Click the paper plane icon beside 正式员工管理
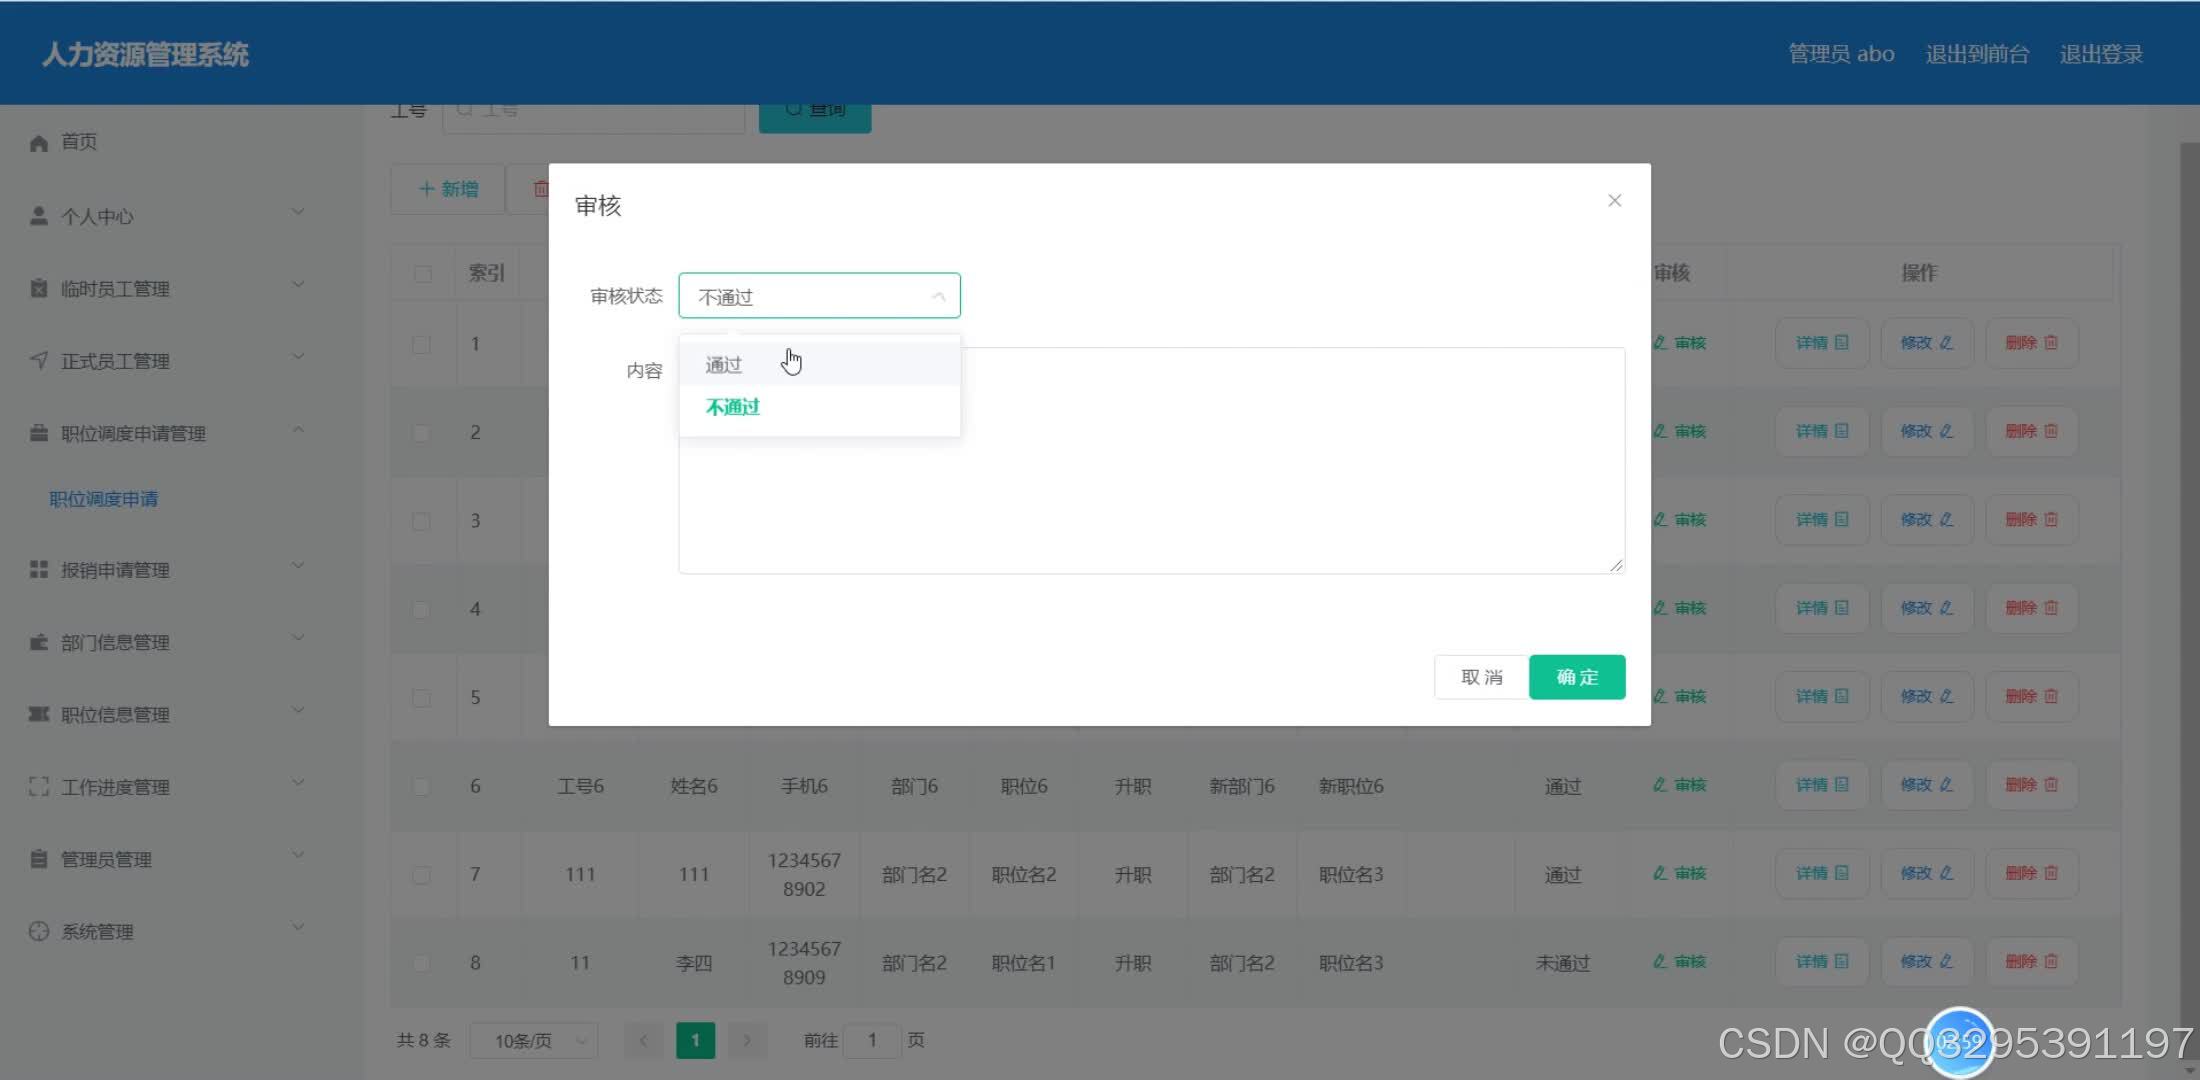 click(39, 360)
